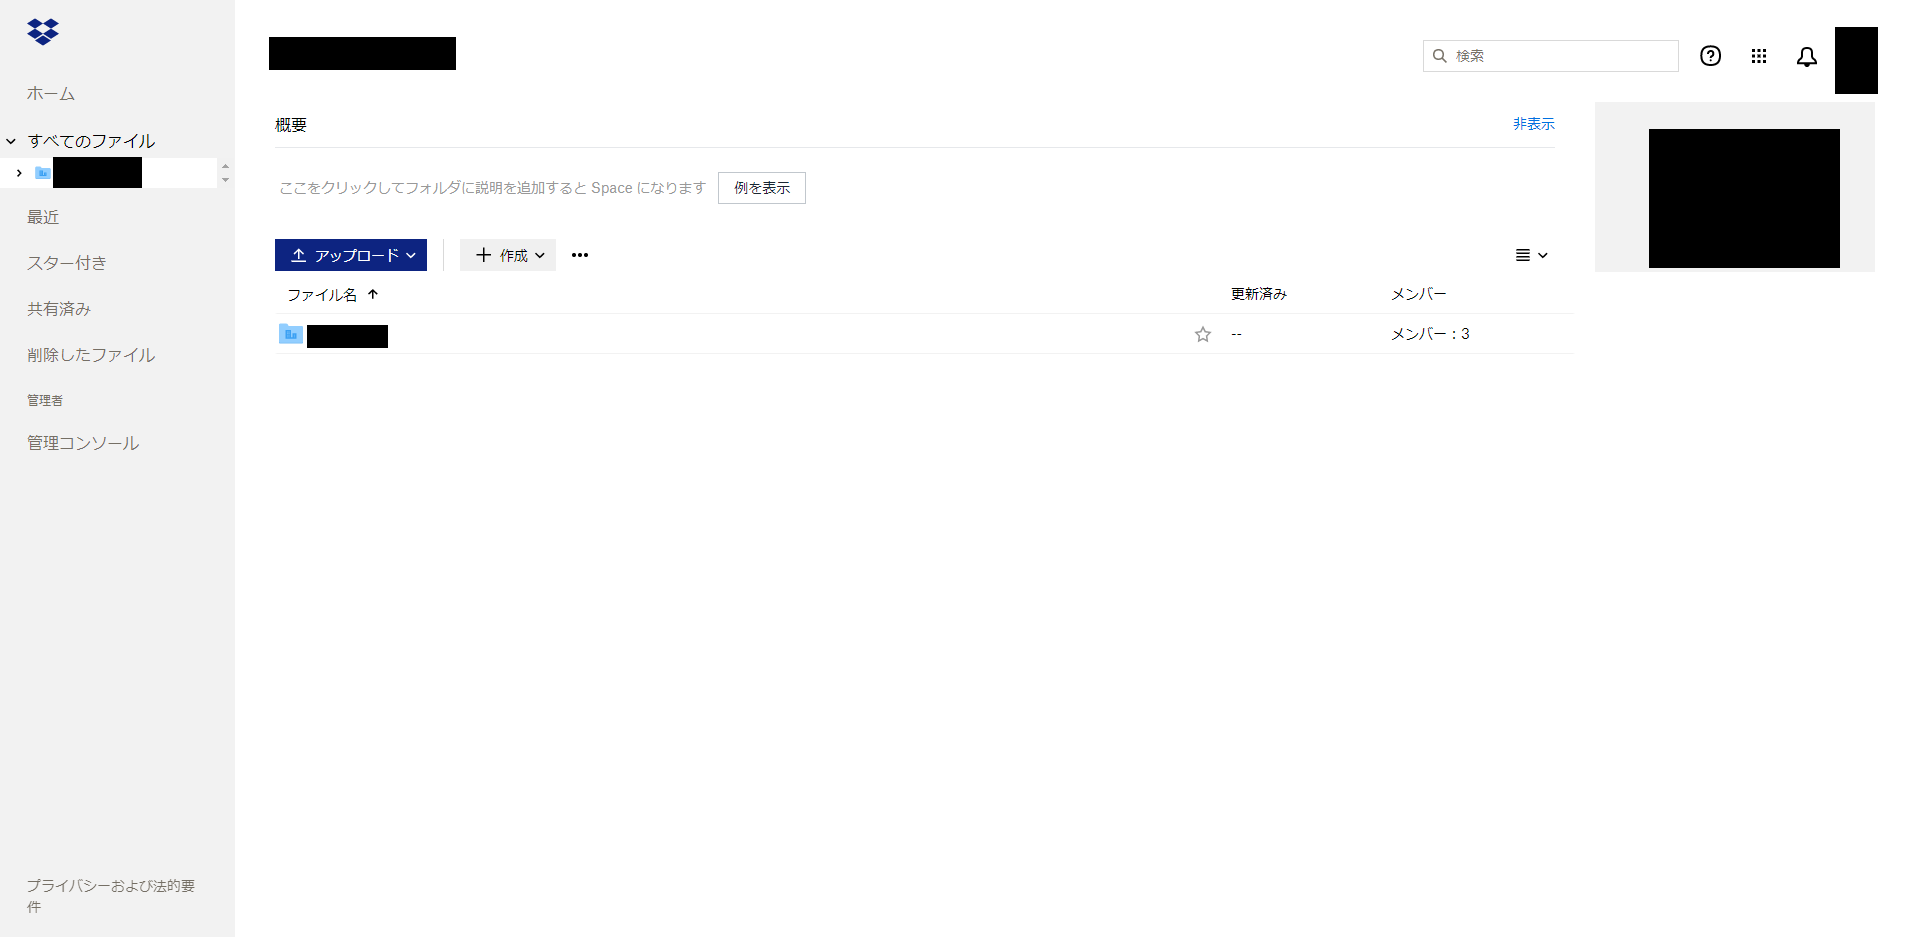Click the sidebar tree scrollbar down arrow
This screenshot has width=1915, height=937.
(x=225, y=180)
